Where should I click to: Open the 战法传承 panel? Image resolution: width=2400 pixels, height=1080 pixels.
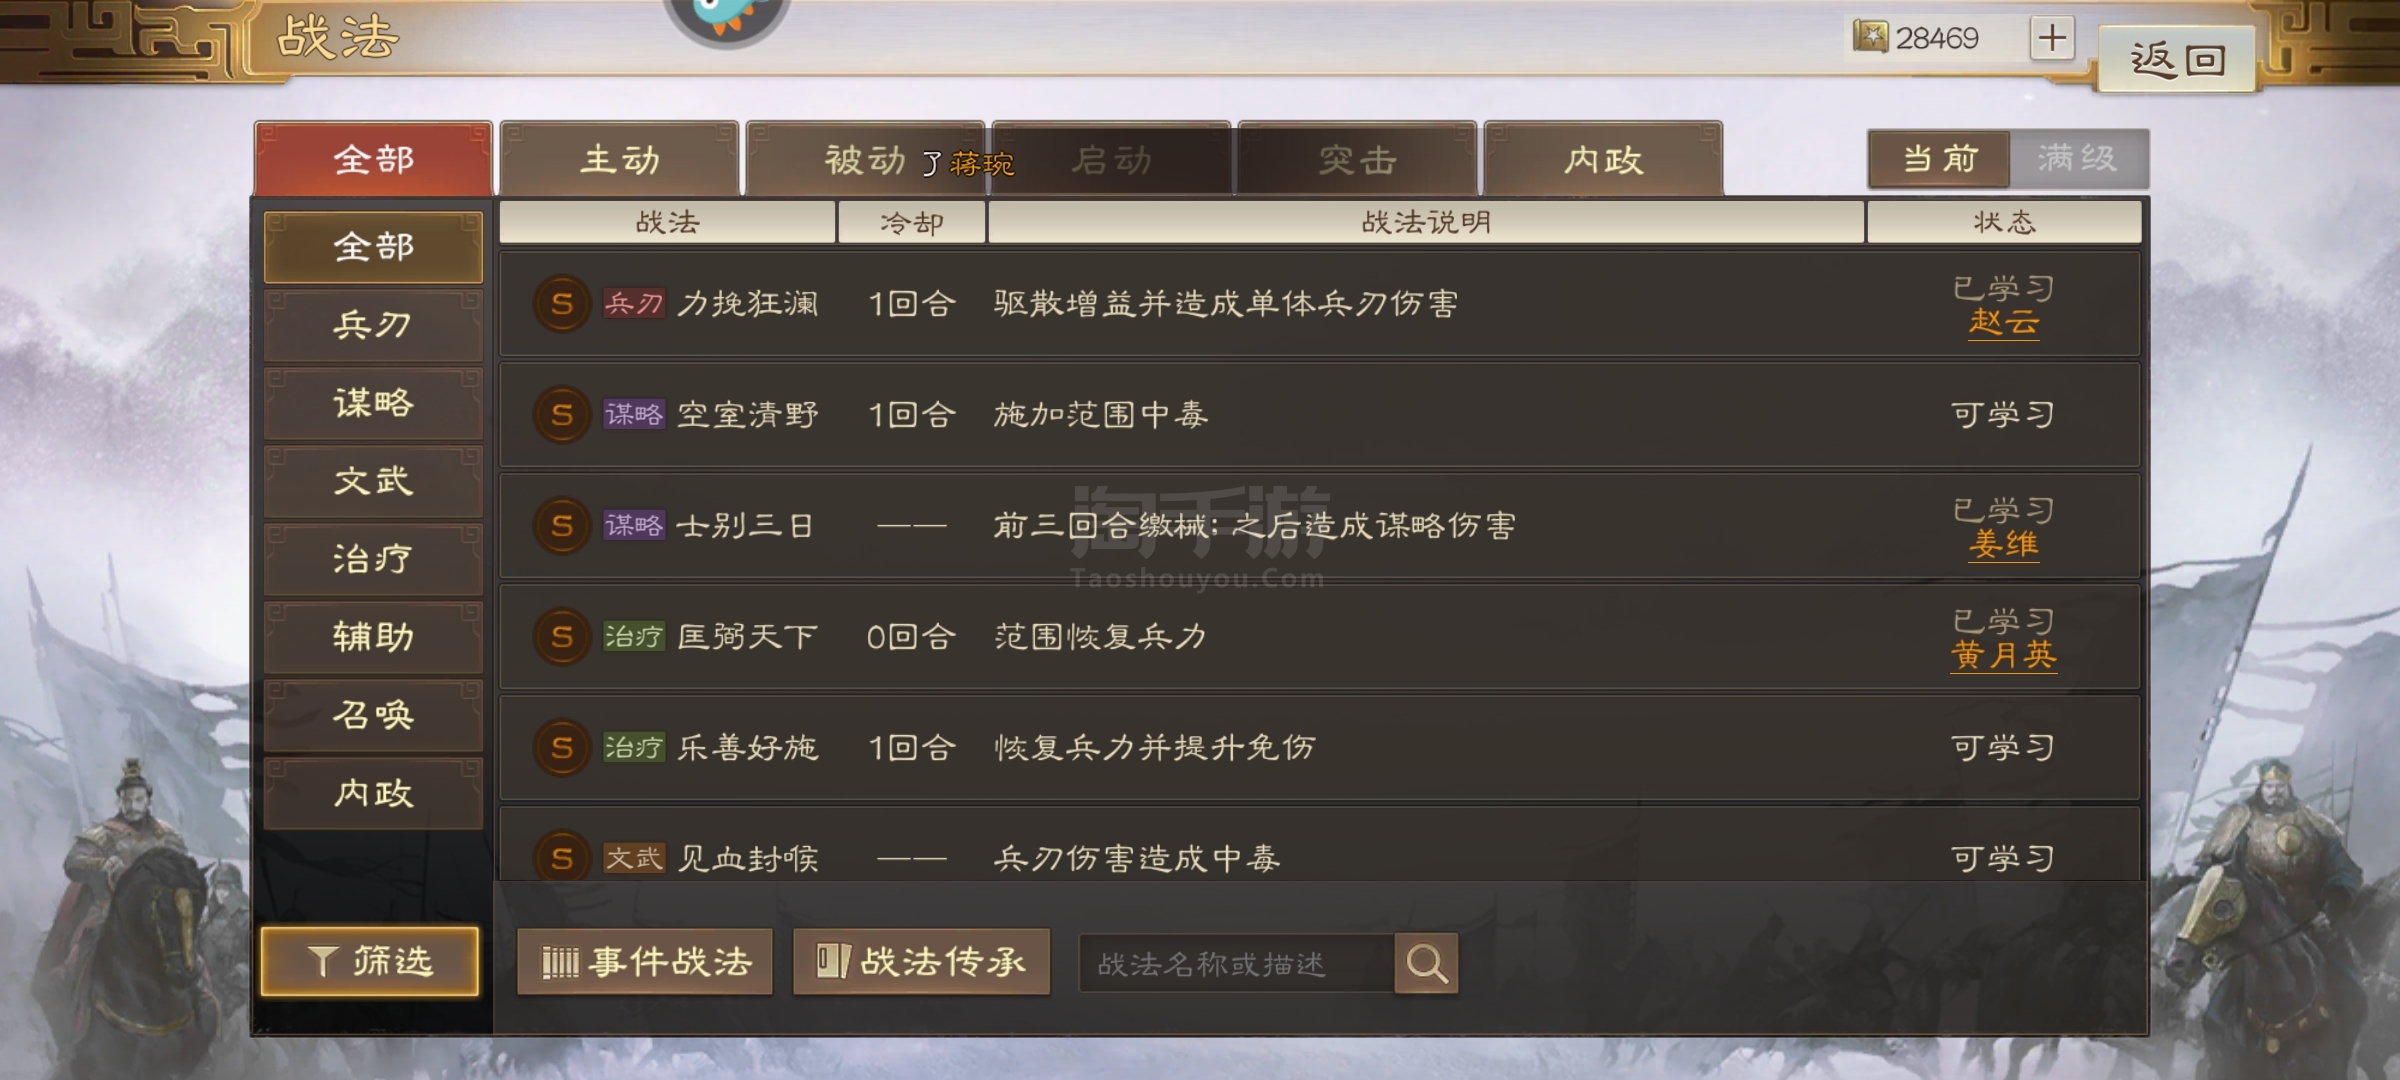921,962
